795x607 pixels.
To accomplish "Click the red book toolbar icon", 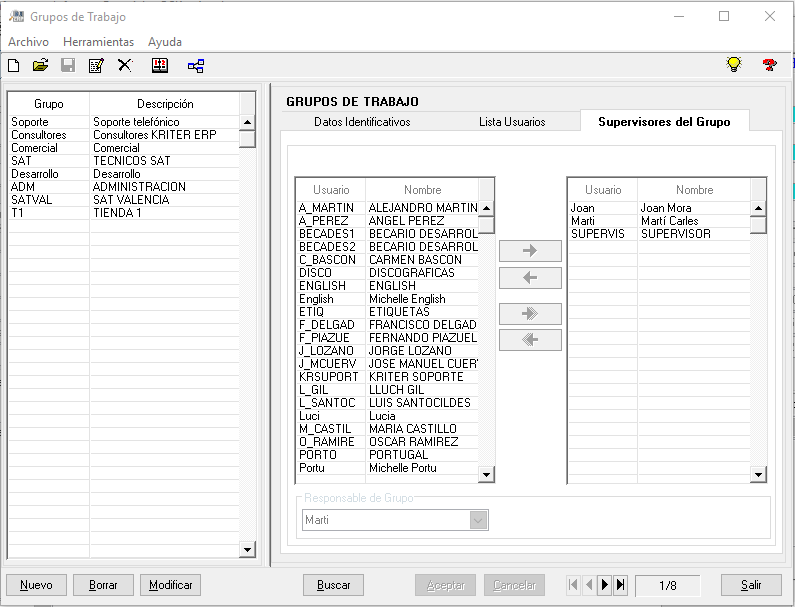I will (160, 65).
